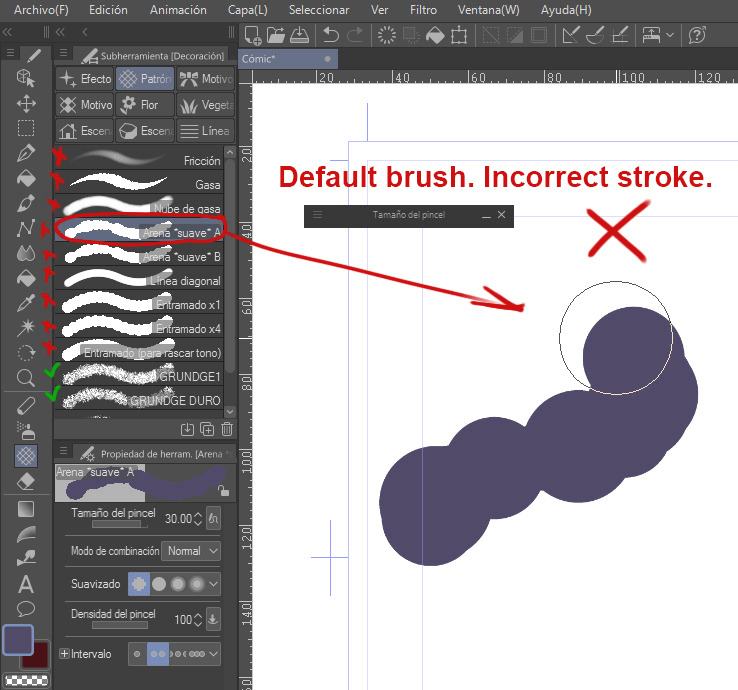Click the Undo arrow icon
This screenshot has width=738, height=690.
(x=331, y=35)
